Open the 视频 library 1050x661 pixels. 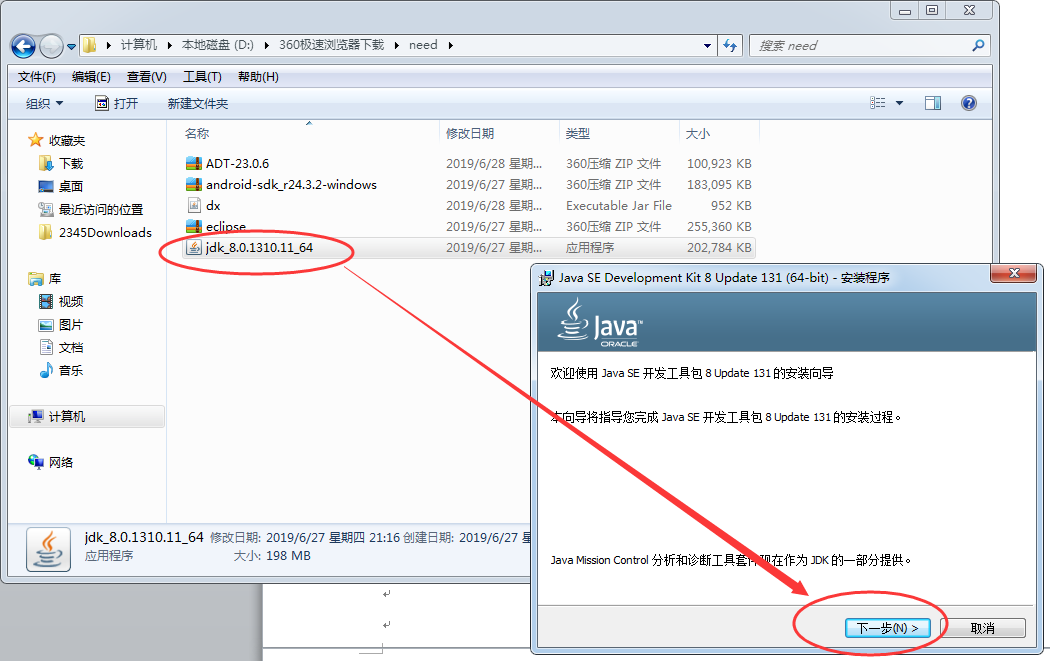point(71,301)
